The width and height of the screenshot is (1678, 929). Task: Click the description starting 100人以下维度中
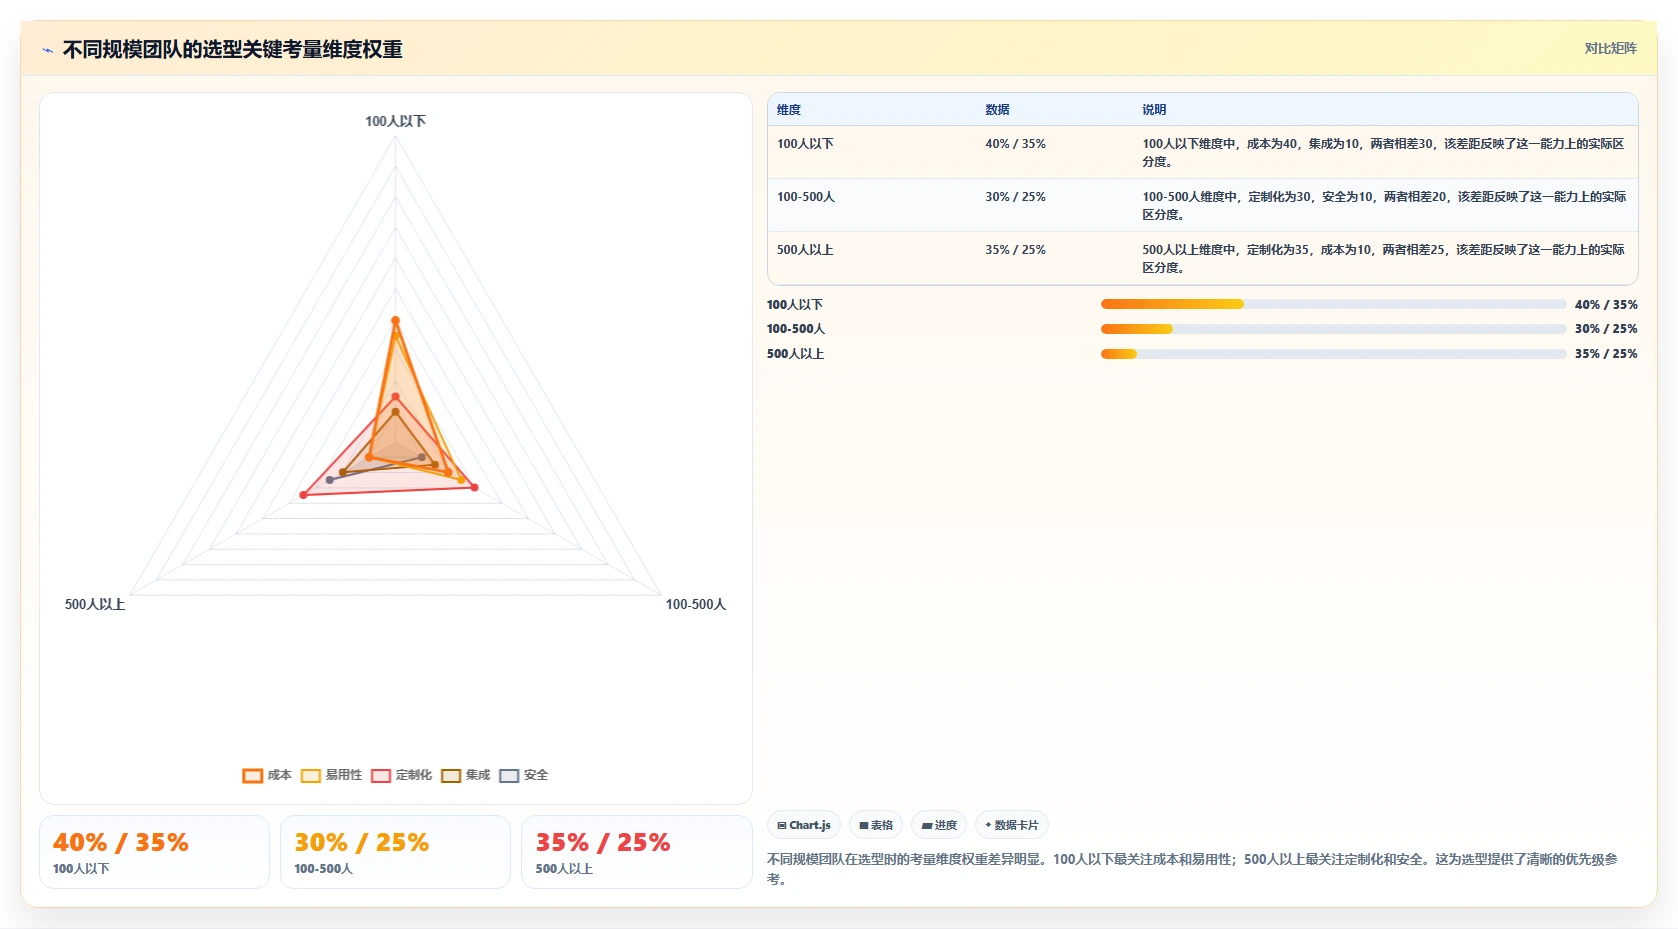1384,153
